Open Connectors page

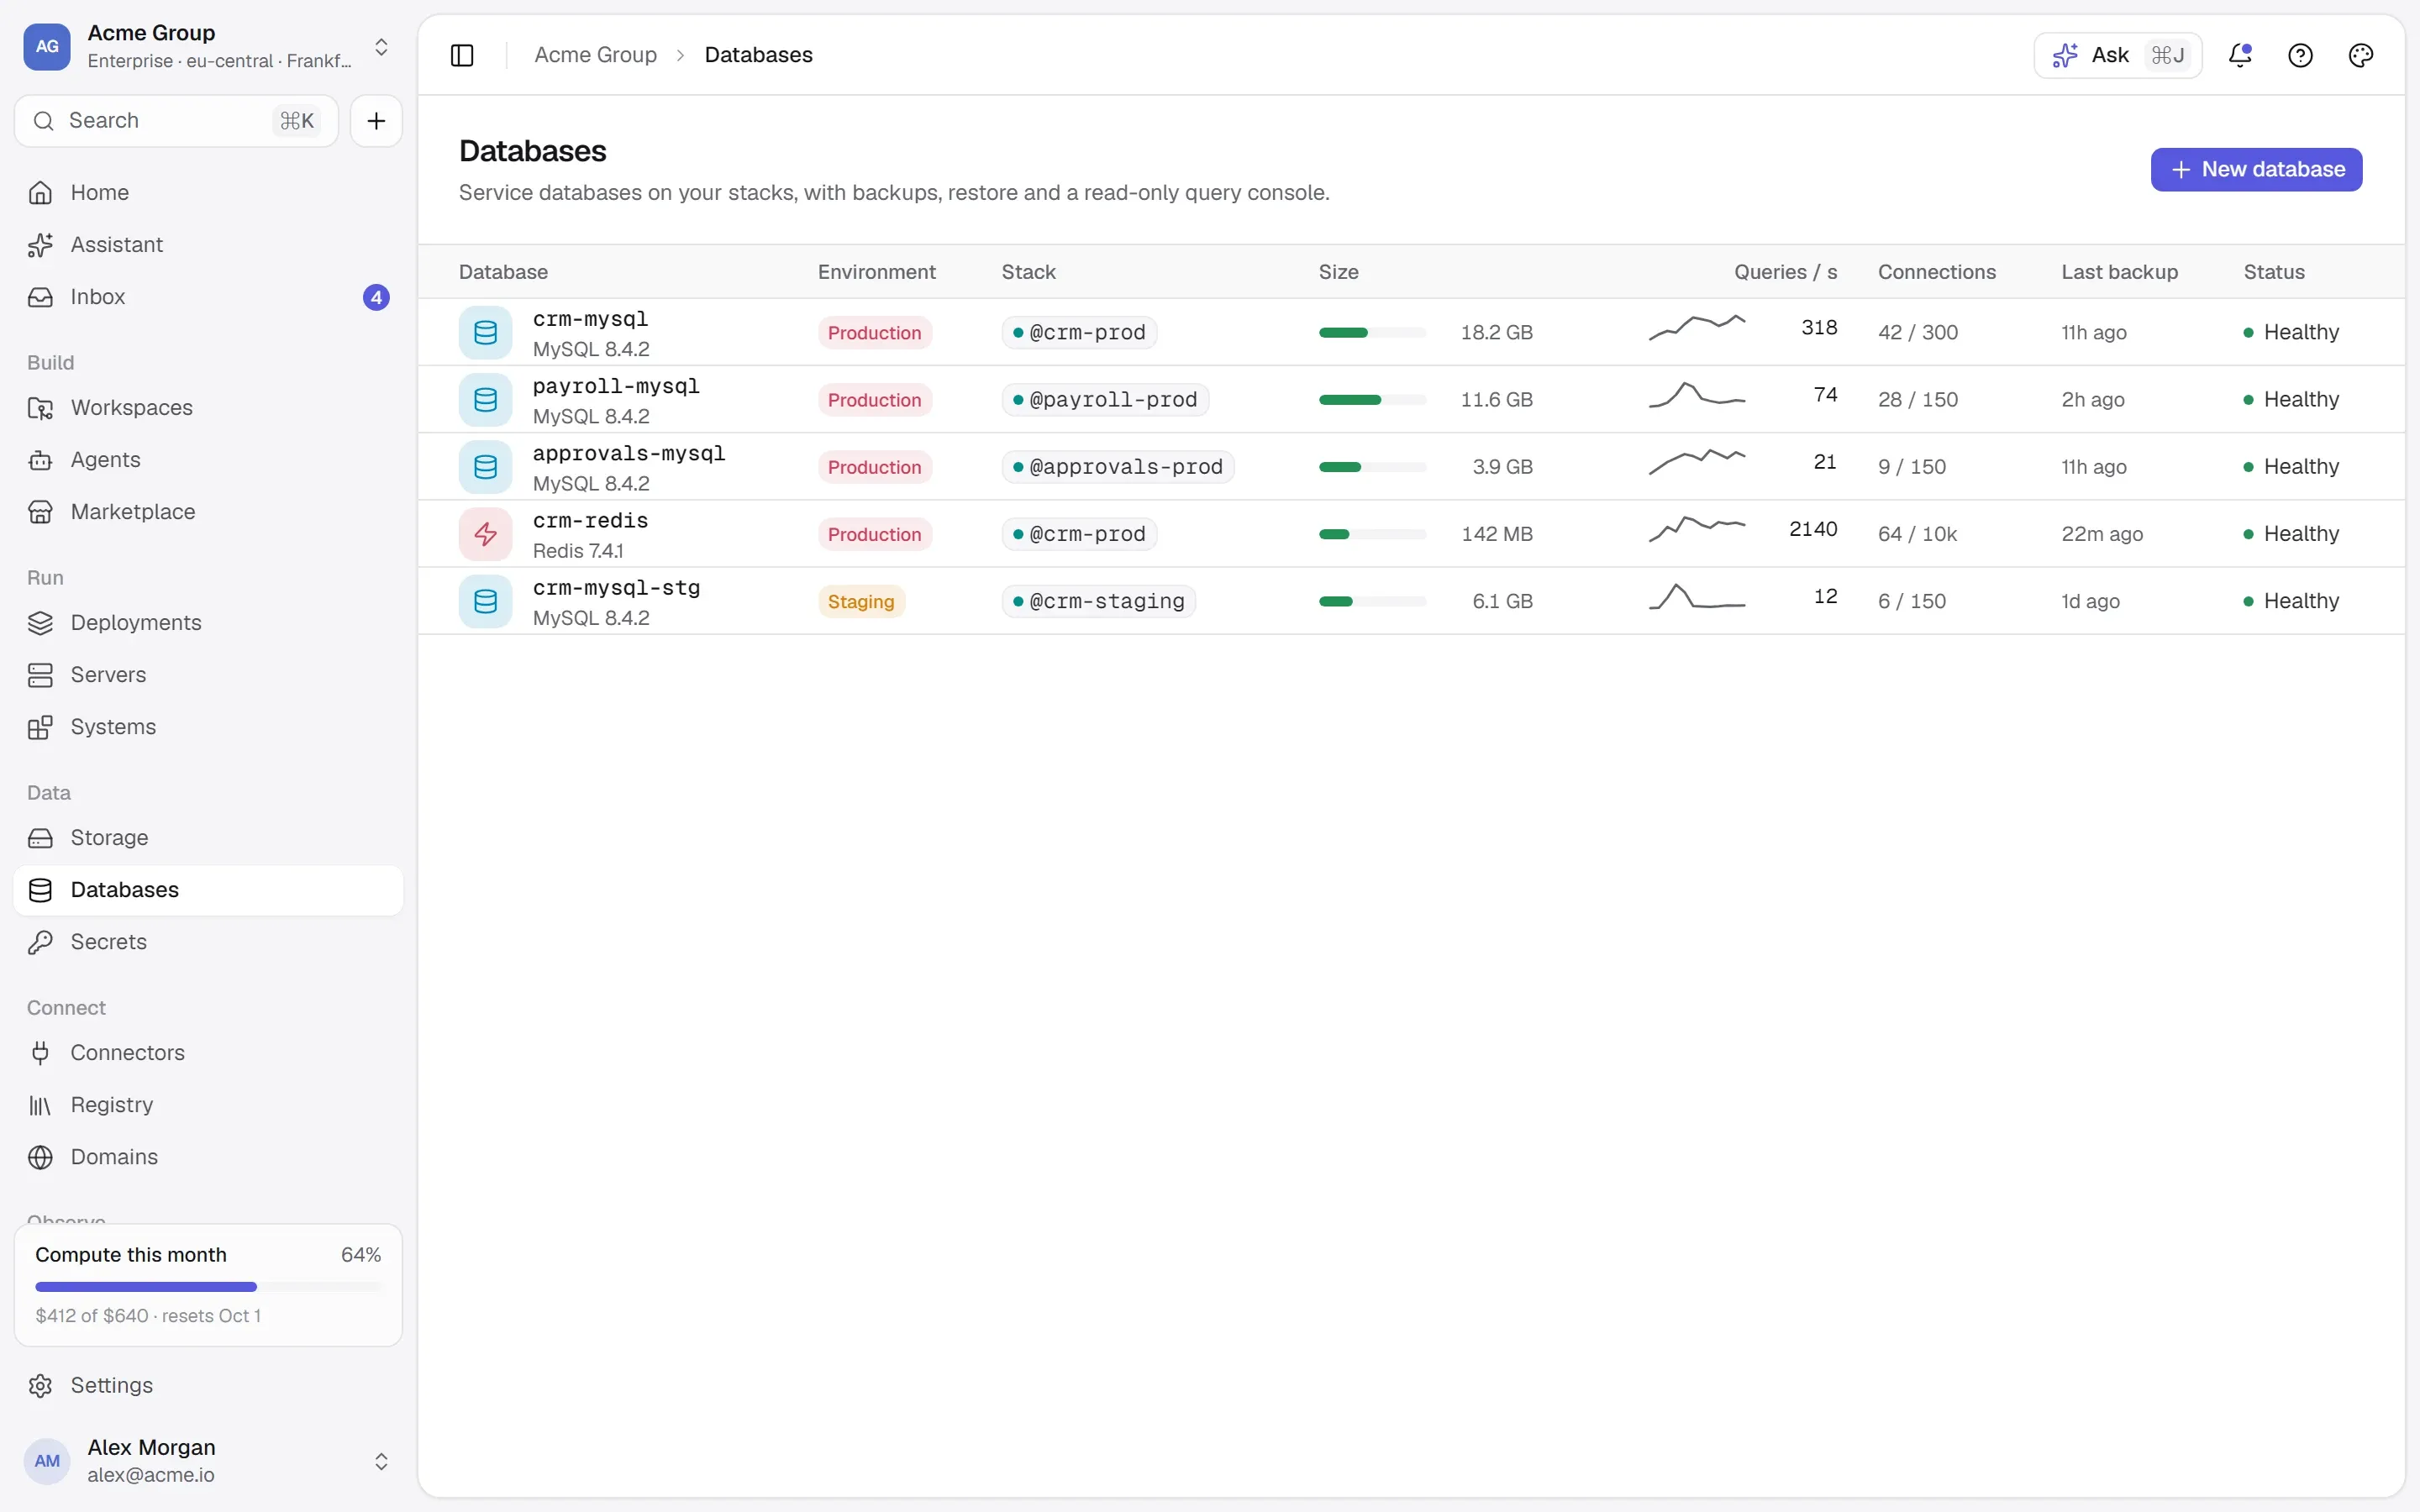point(208,1052)
